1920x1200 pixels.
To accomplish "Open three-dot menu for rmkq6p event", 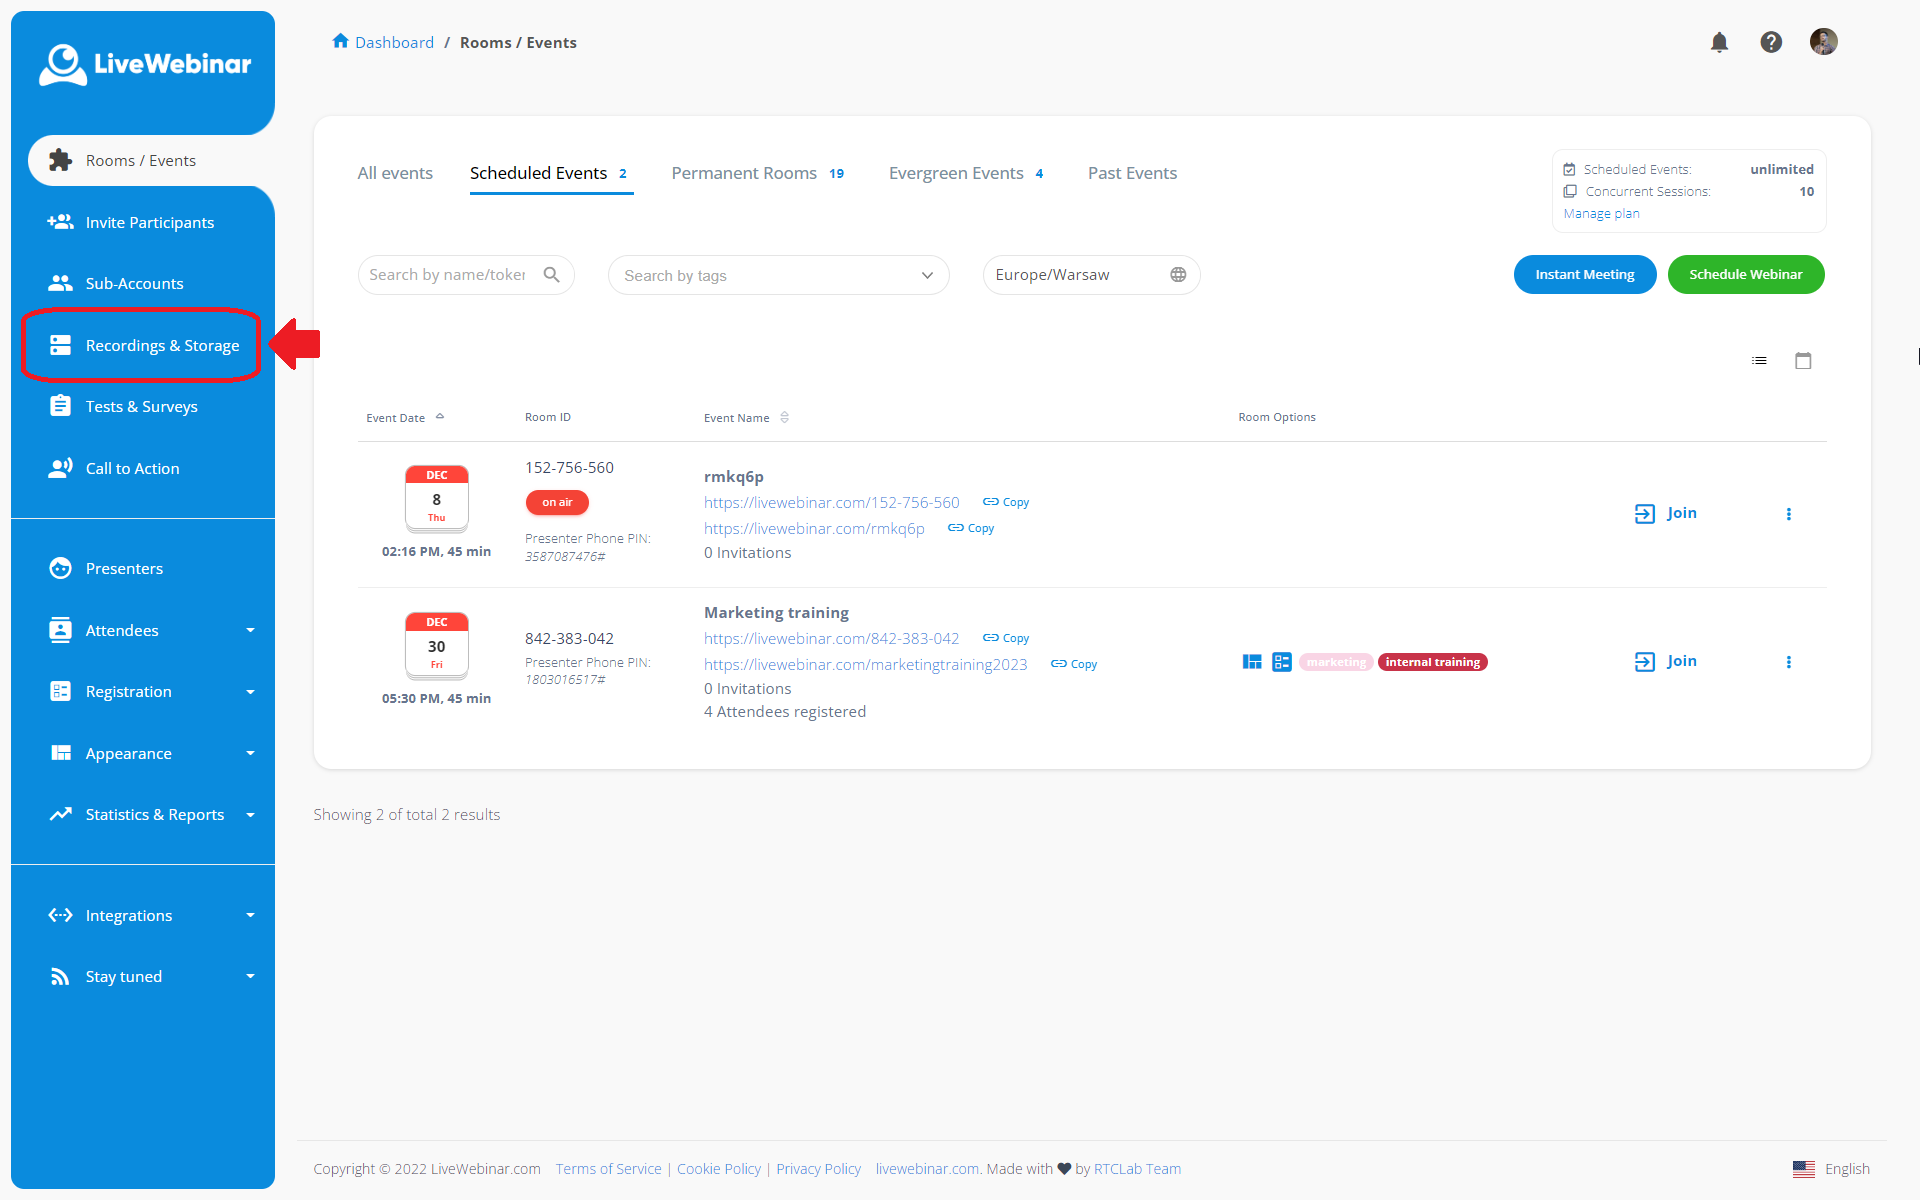I will pyautogui.click(x=1788, y=514).
